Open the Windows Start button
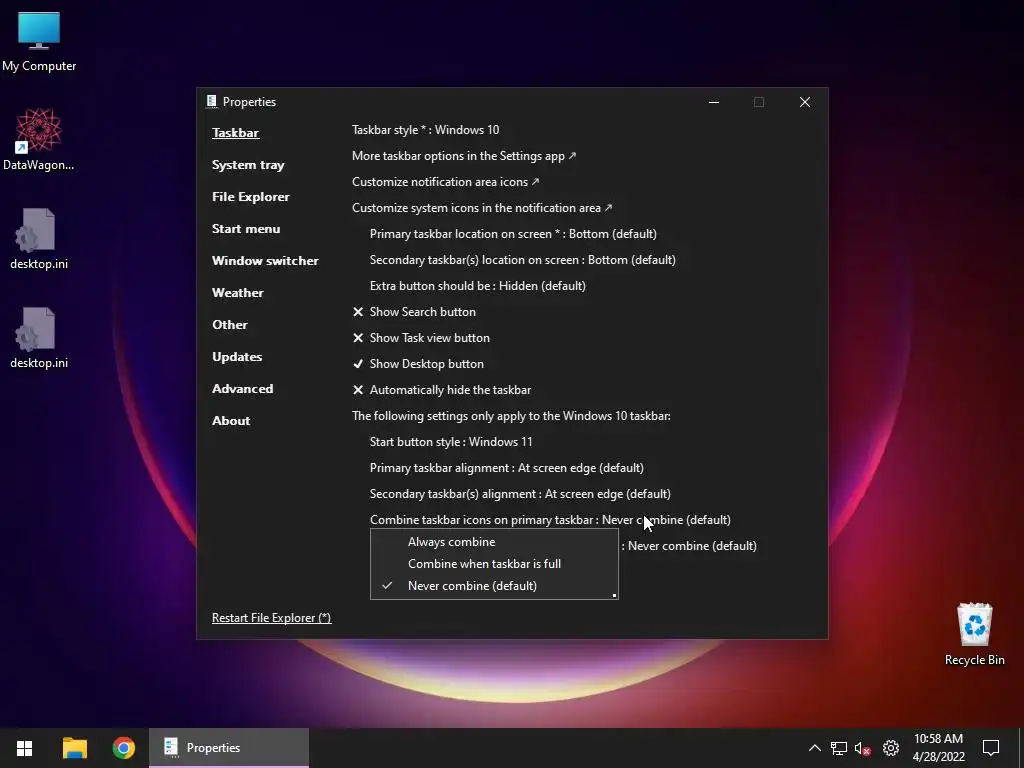Viewport: 1024px width, 768px height. tap(25, 748)
